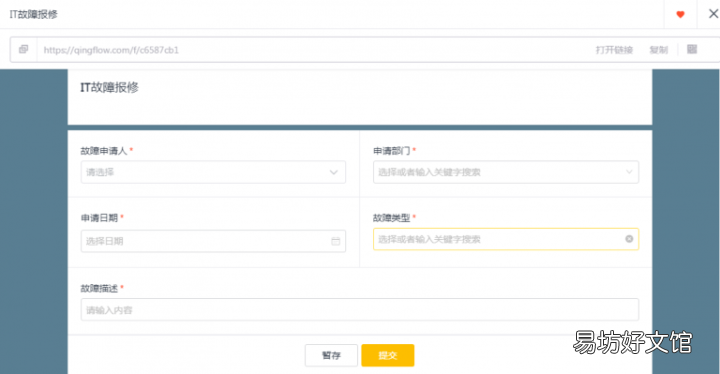Click the red heart favorite icon
The image size is (720, 374).
[681, 14]
